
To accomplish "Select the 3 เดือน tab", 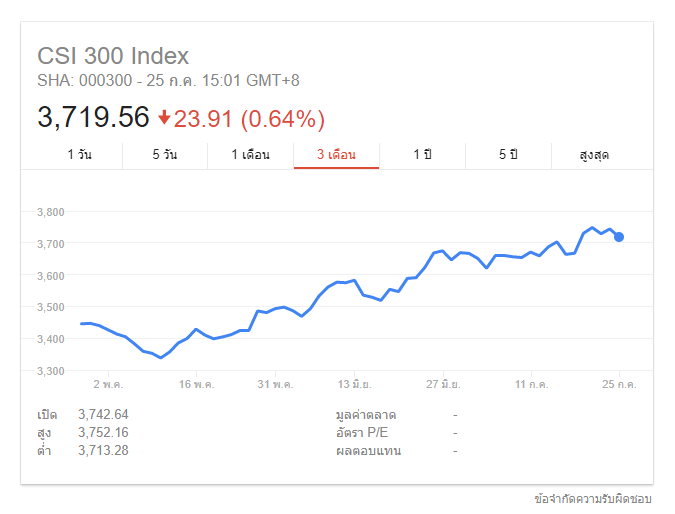I will tap(336, 155).
